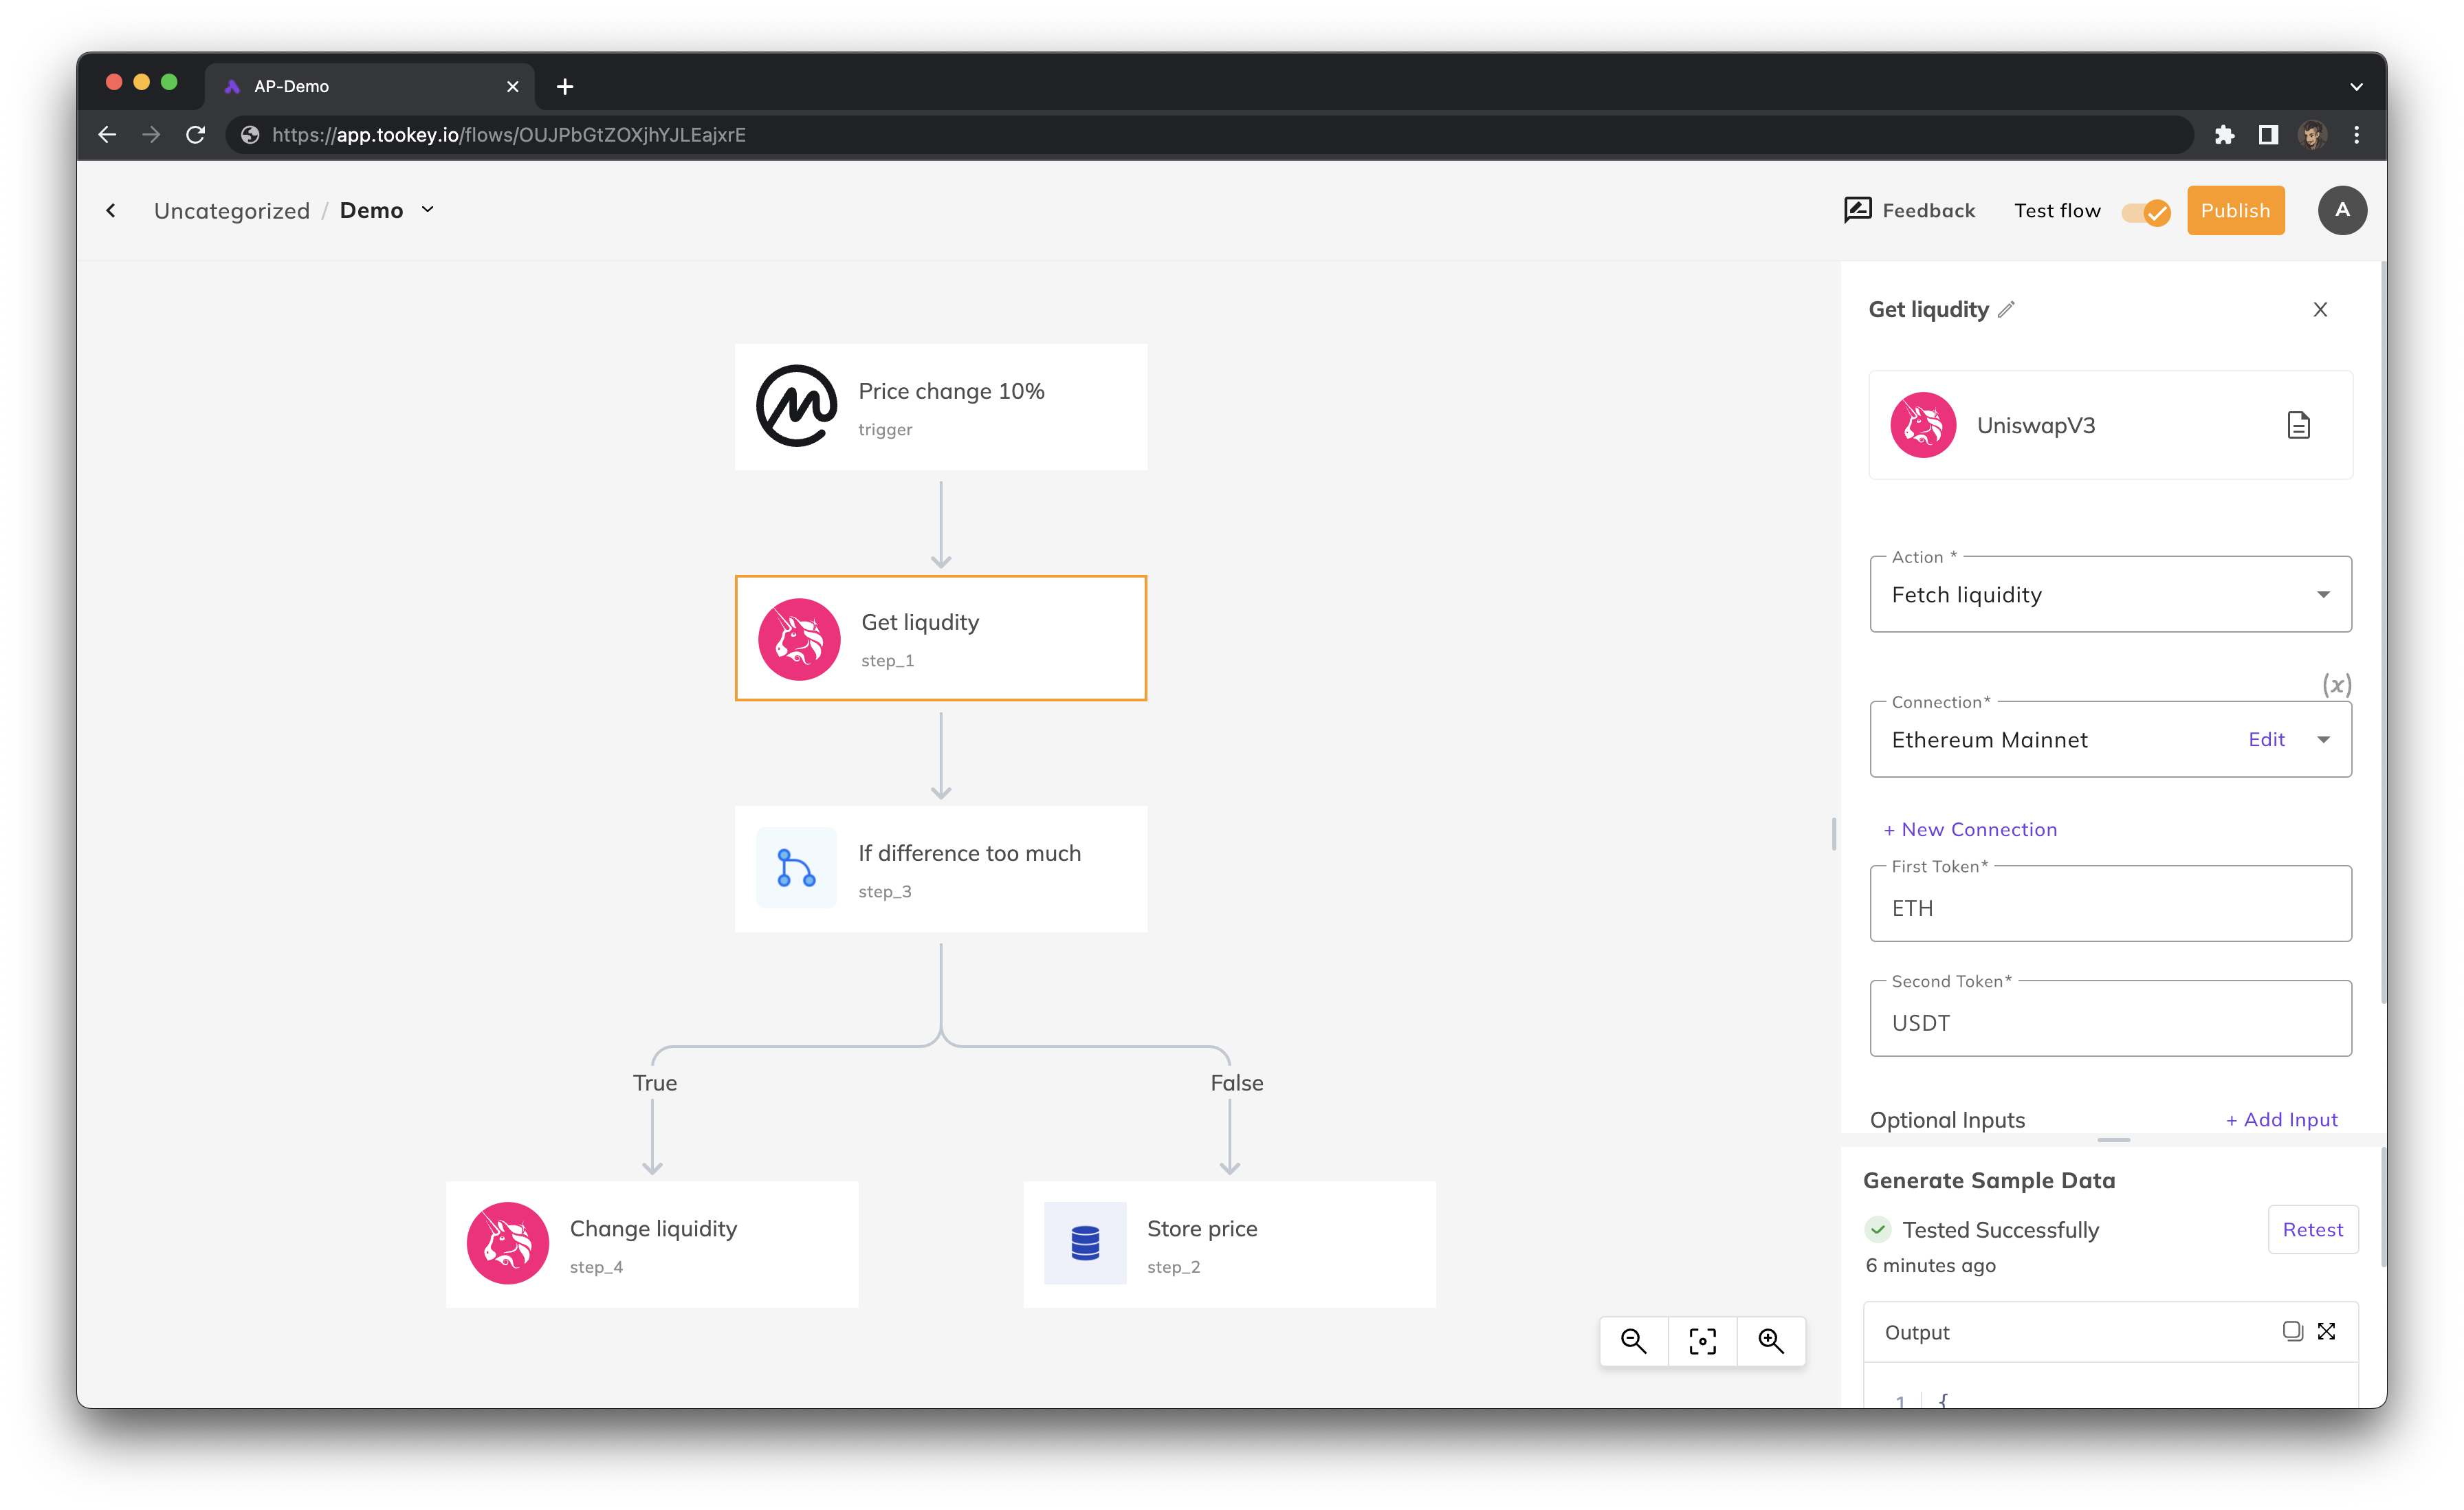Image resolution: width=2464 pixels, height=1510 pixels.
Task: Click the Feedback button
Action: pyautogui.click(x=1909, y=210)
